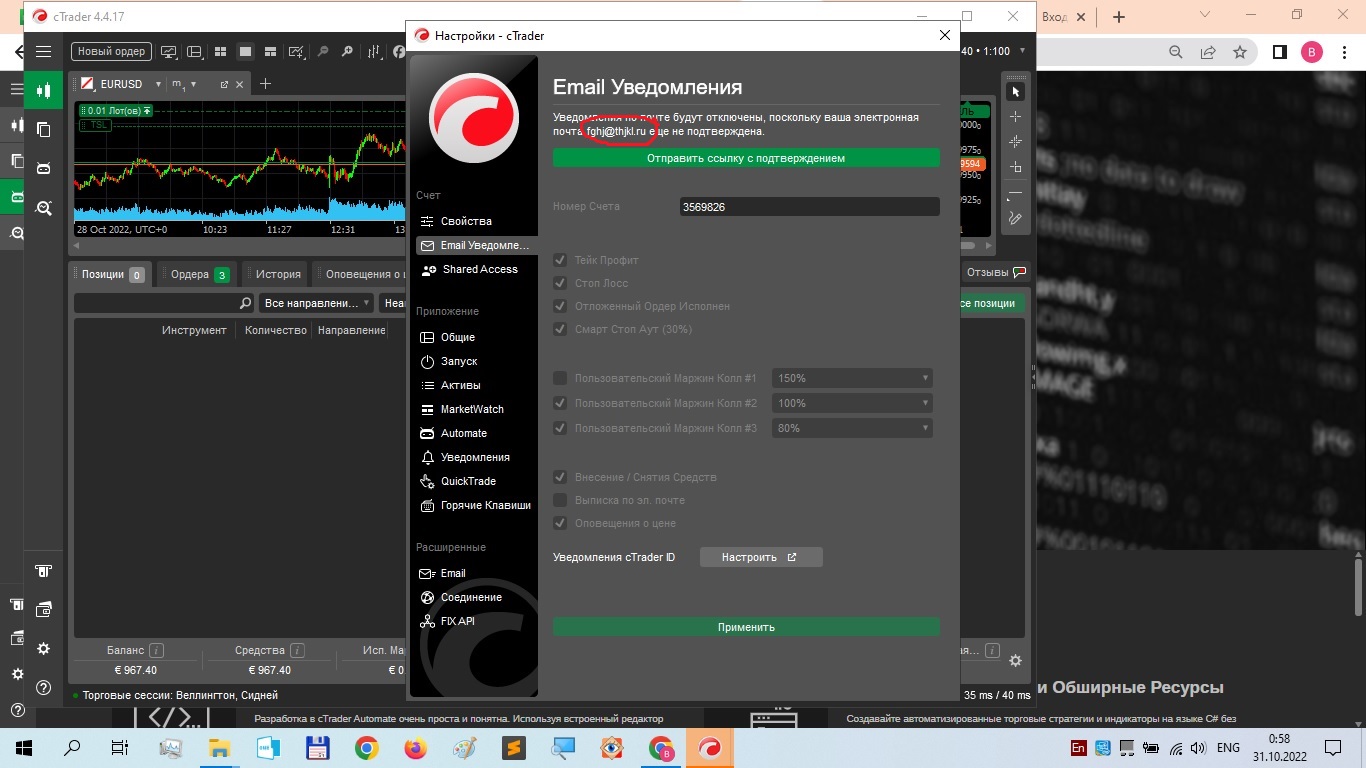Open the 150% margin call dropdown
1366x768 pixels.
point(852,378)
